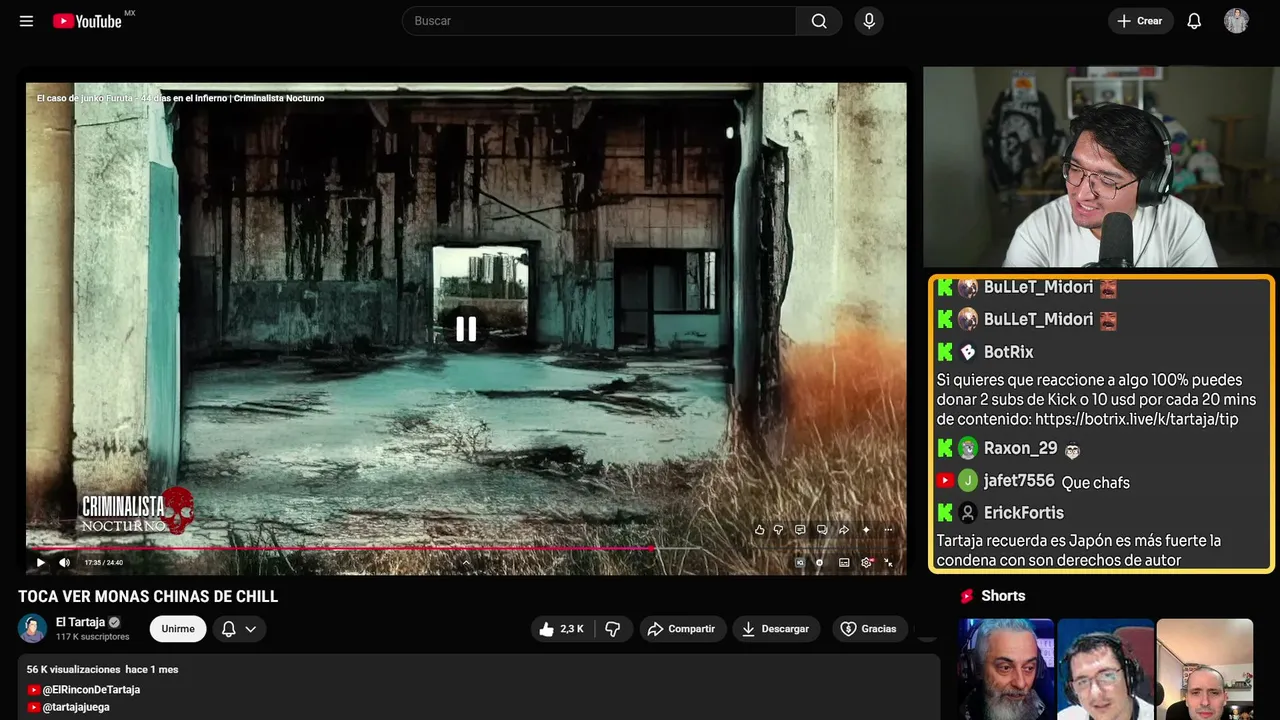Focus the Buscar search field
This screenshot has width=1280, height=720.
click(x=599, y=21)
